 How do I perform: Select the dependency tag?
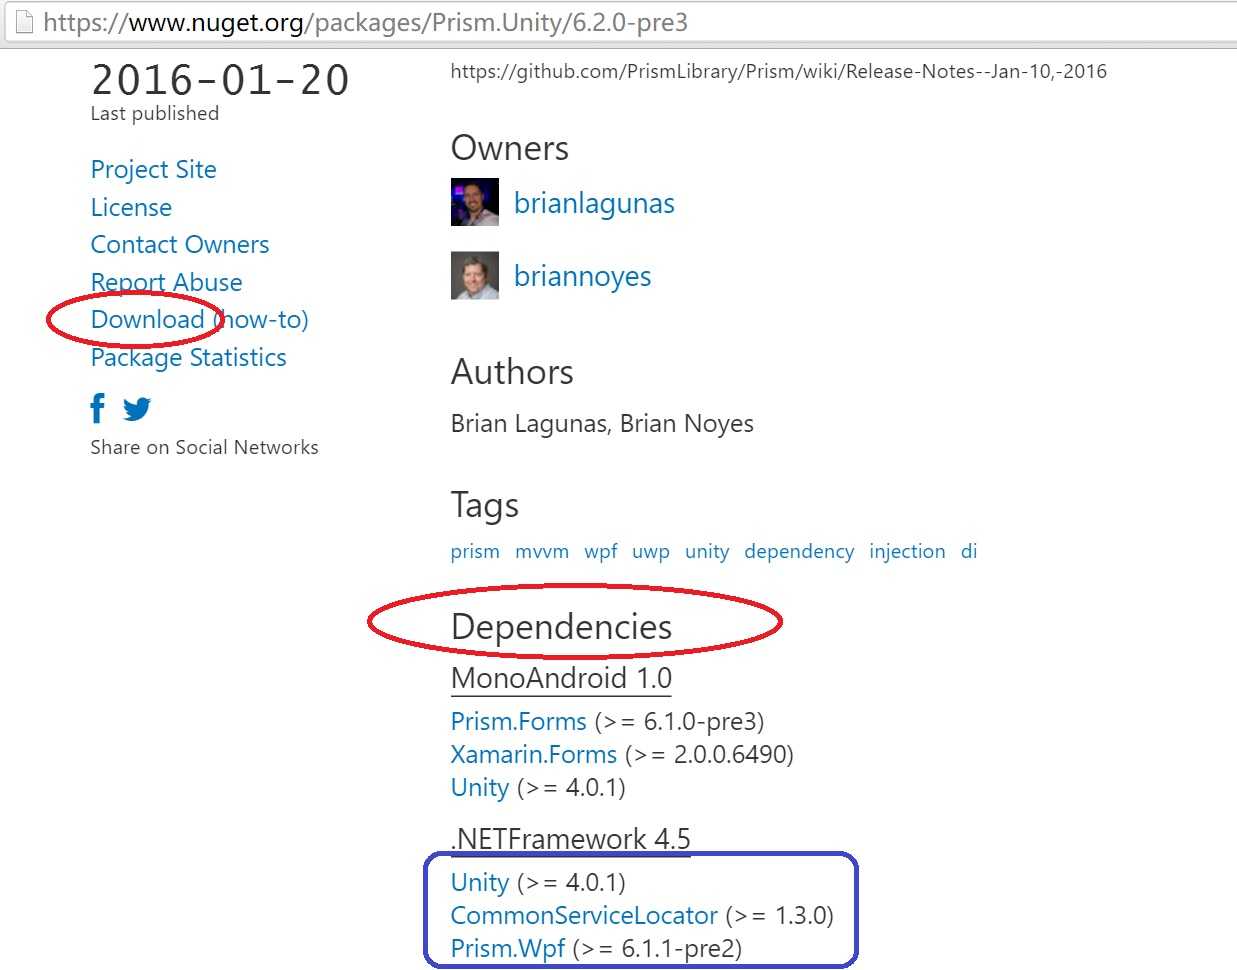click(x=799, y=551)
